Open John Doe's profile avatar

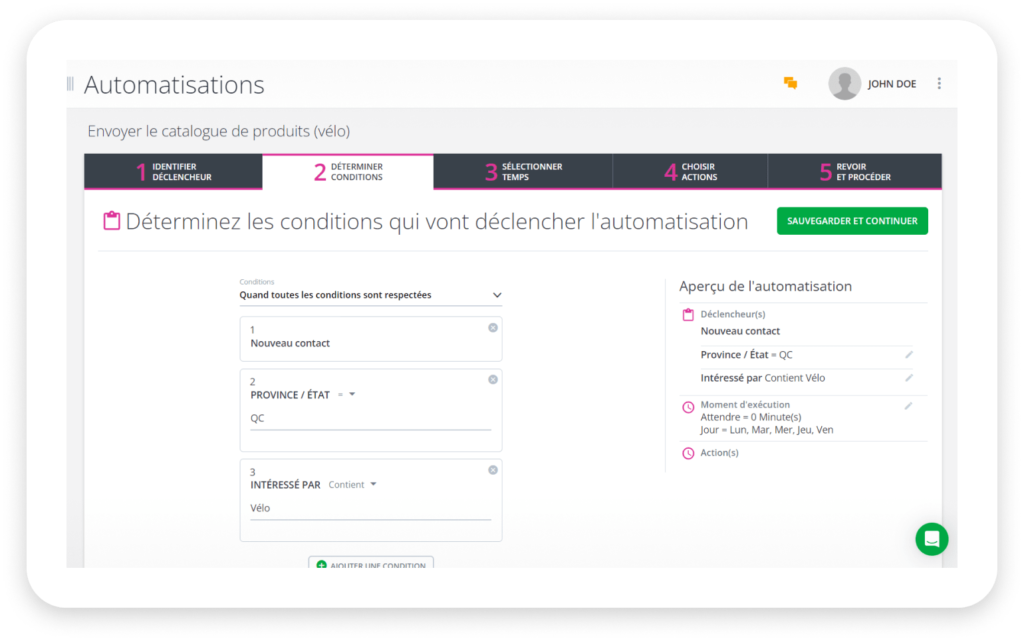[843, 83]
